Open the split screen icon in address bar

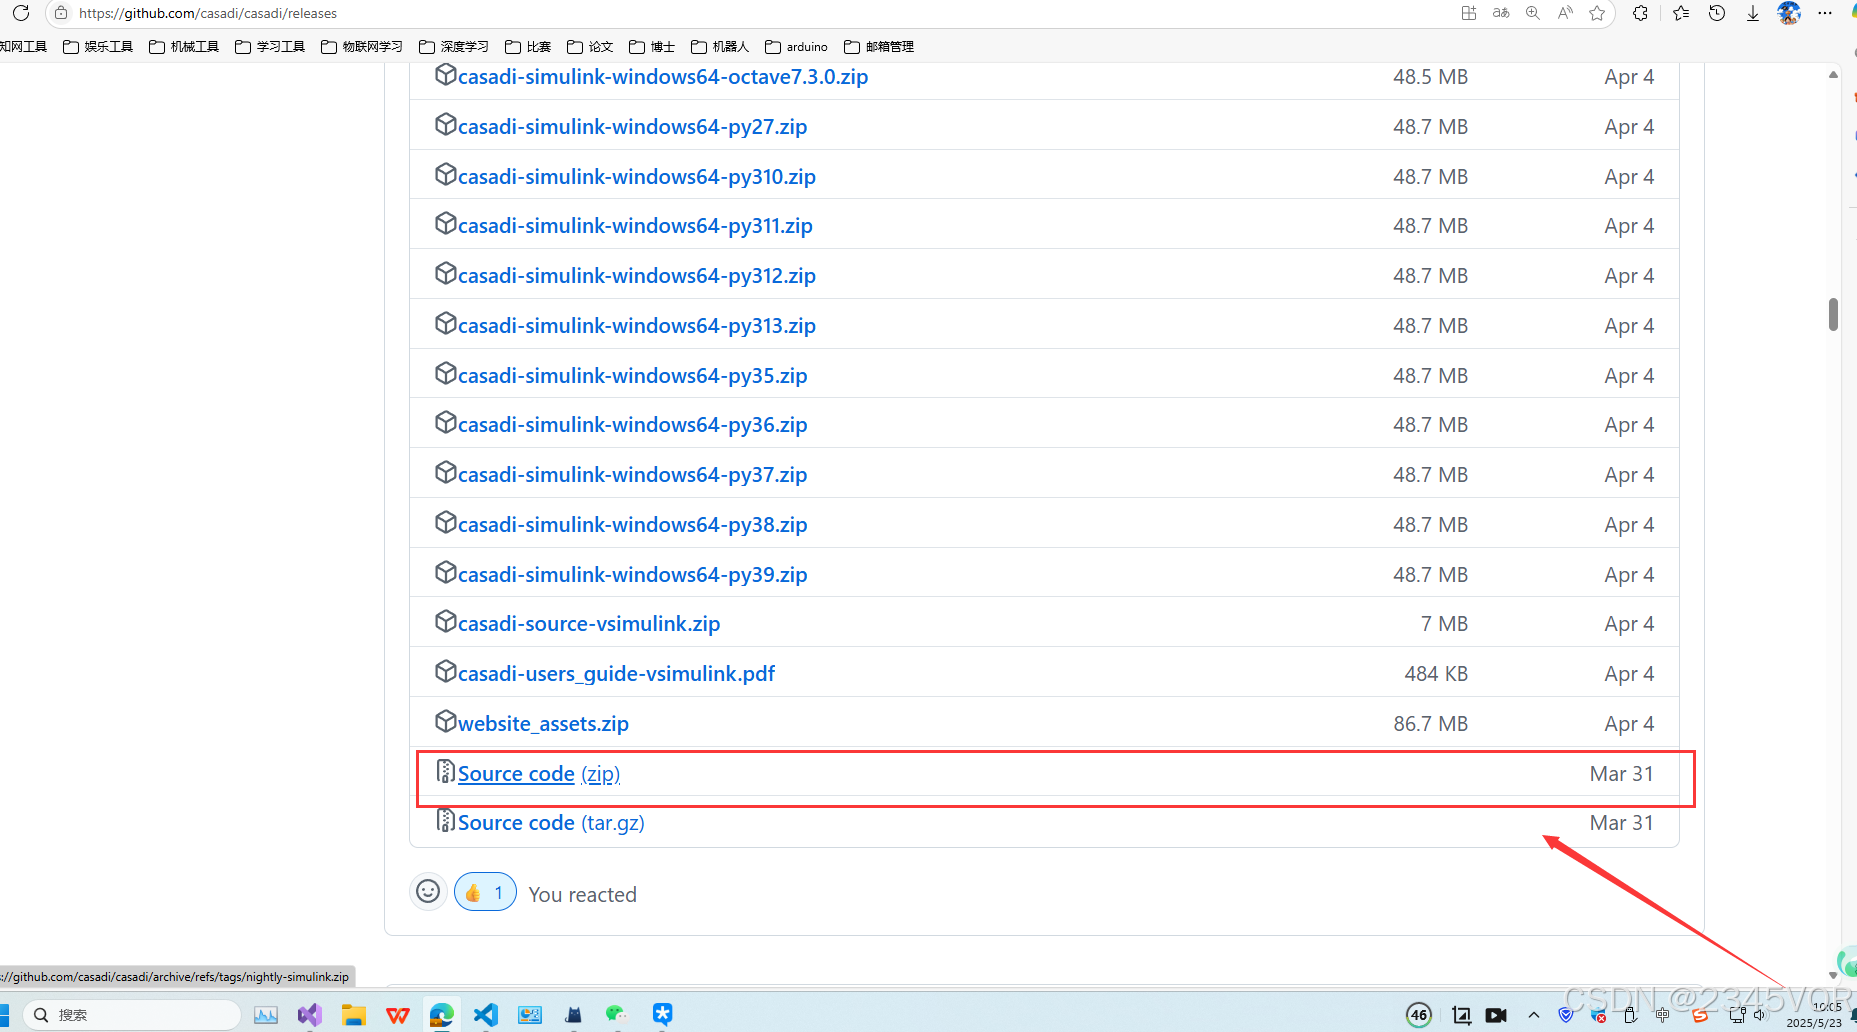pos(1468,13)
